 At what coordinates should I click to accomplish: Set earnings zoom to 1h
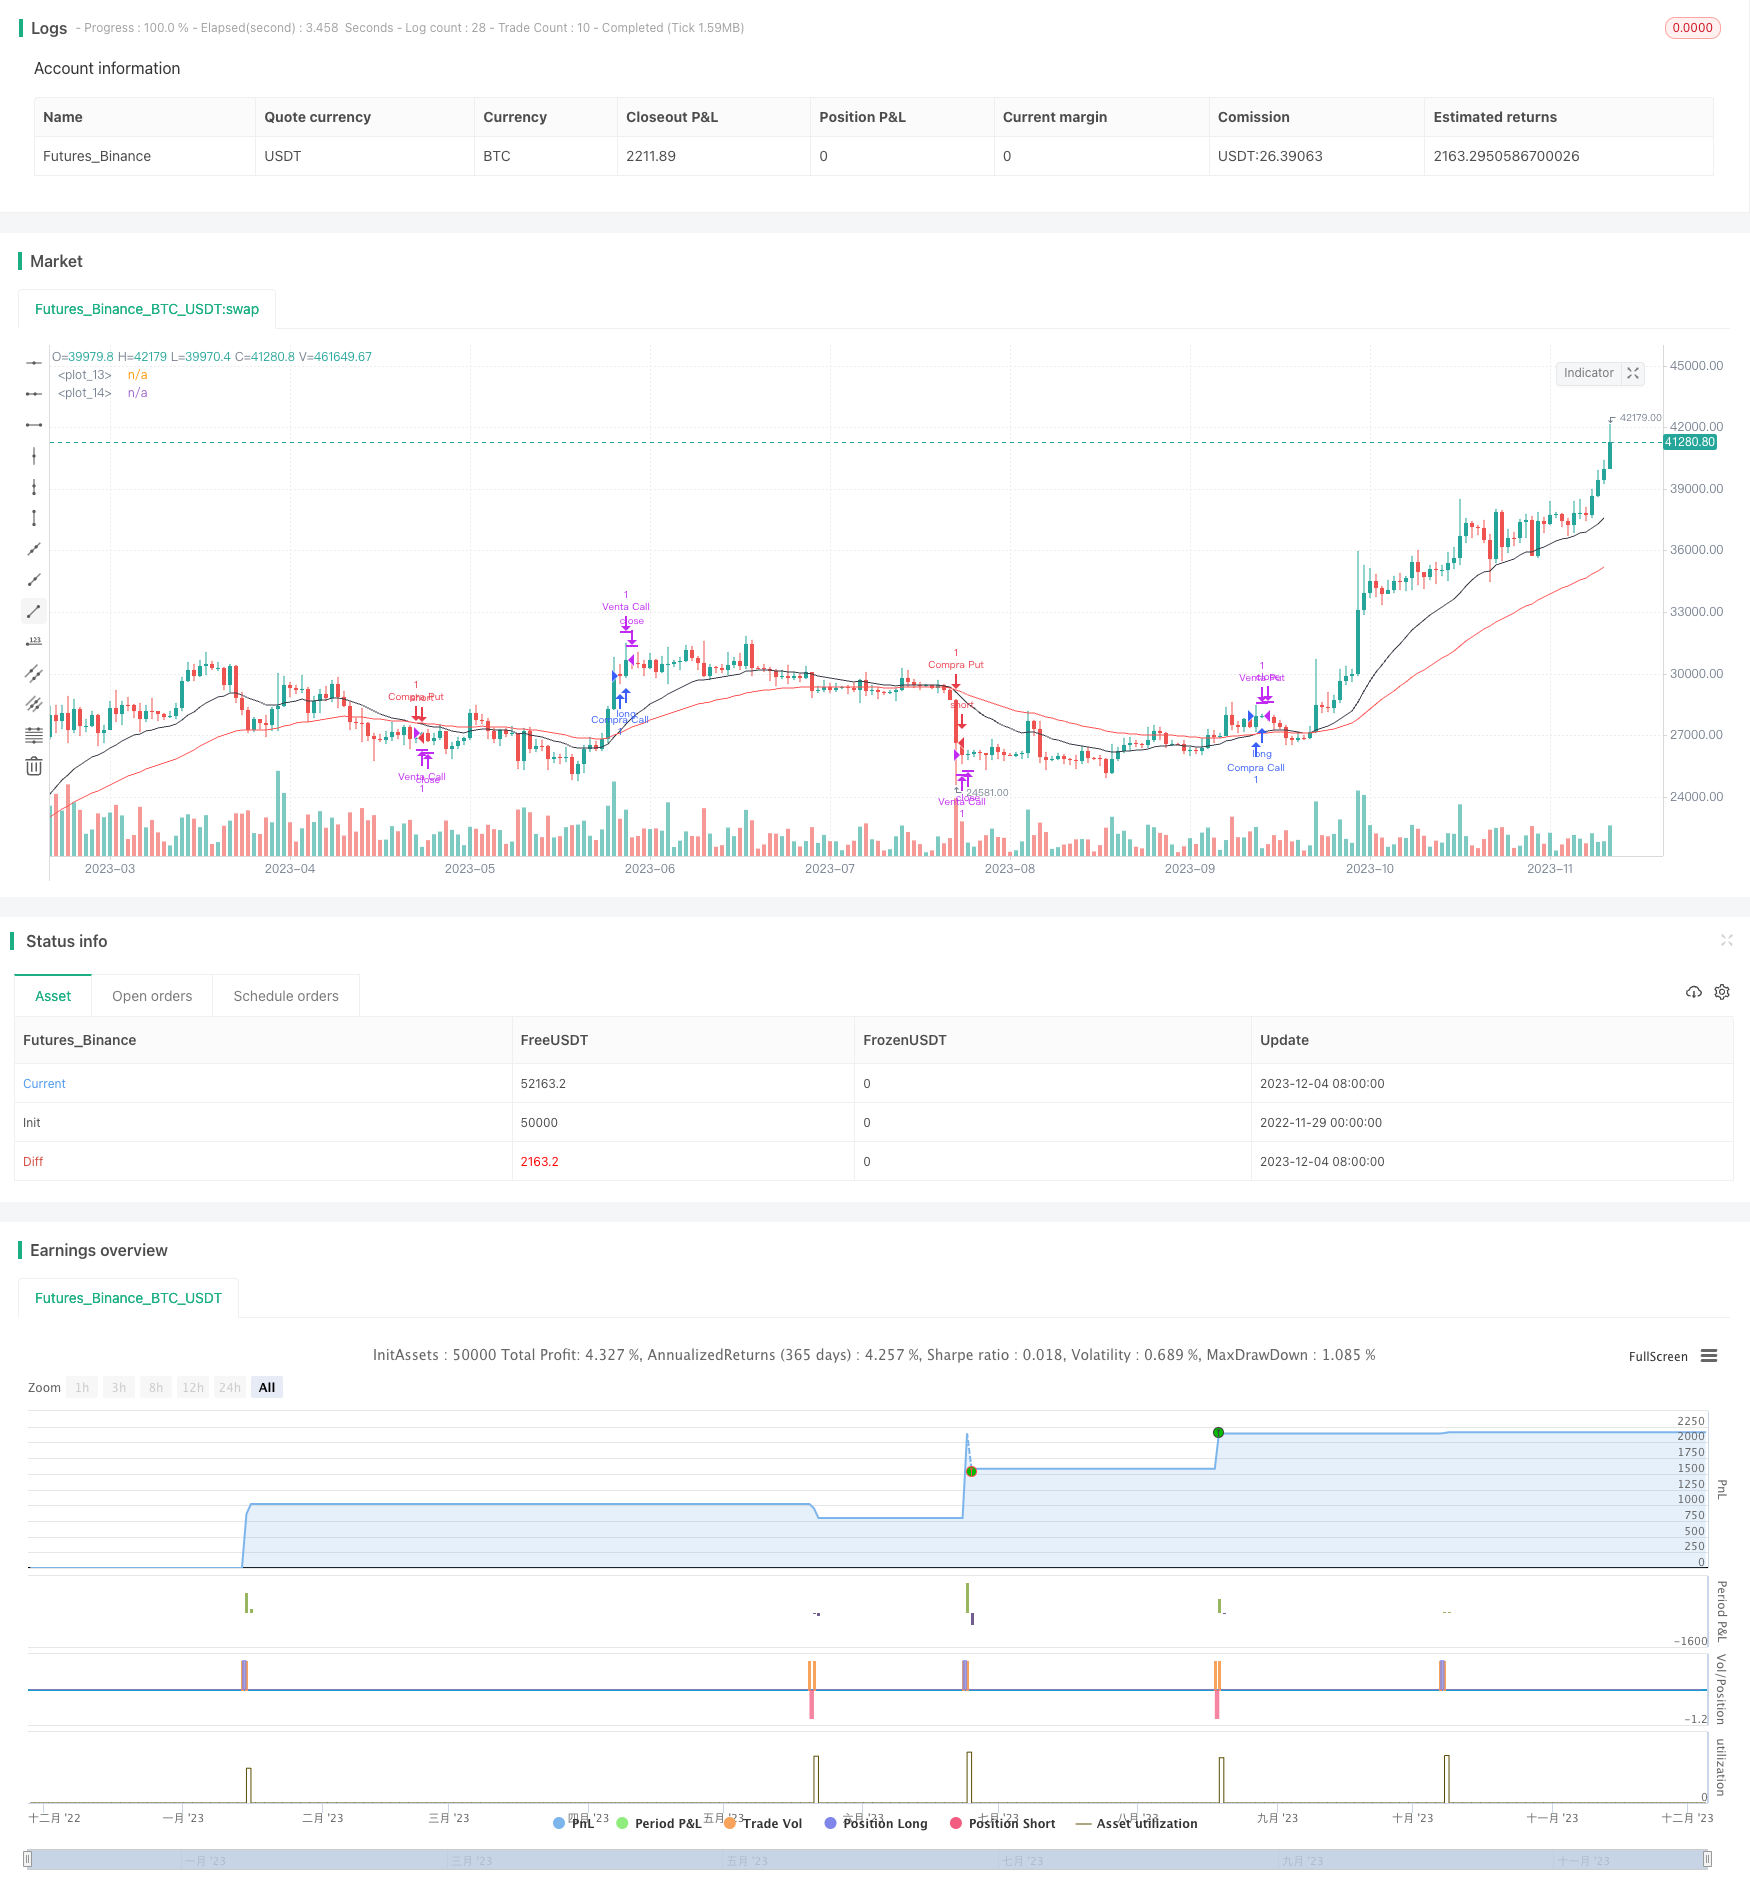[x=82, y=1387]
